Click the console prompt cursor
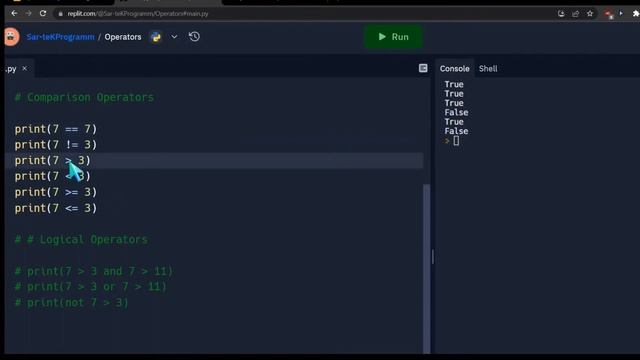 [x=456, y=141]
